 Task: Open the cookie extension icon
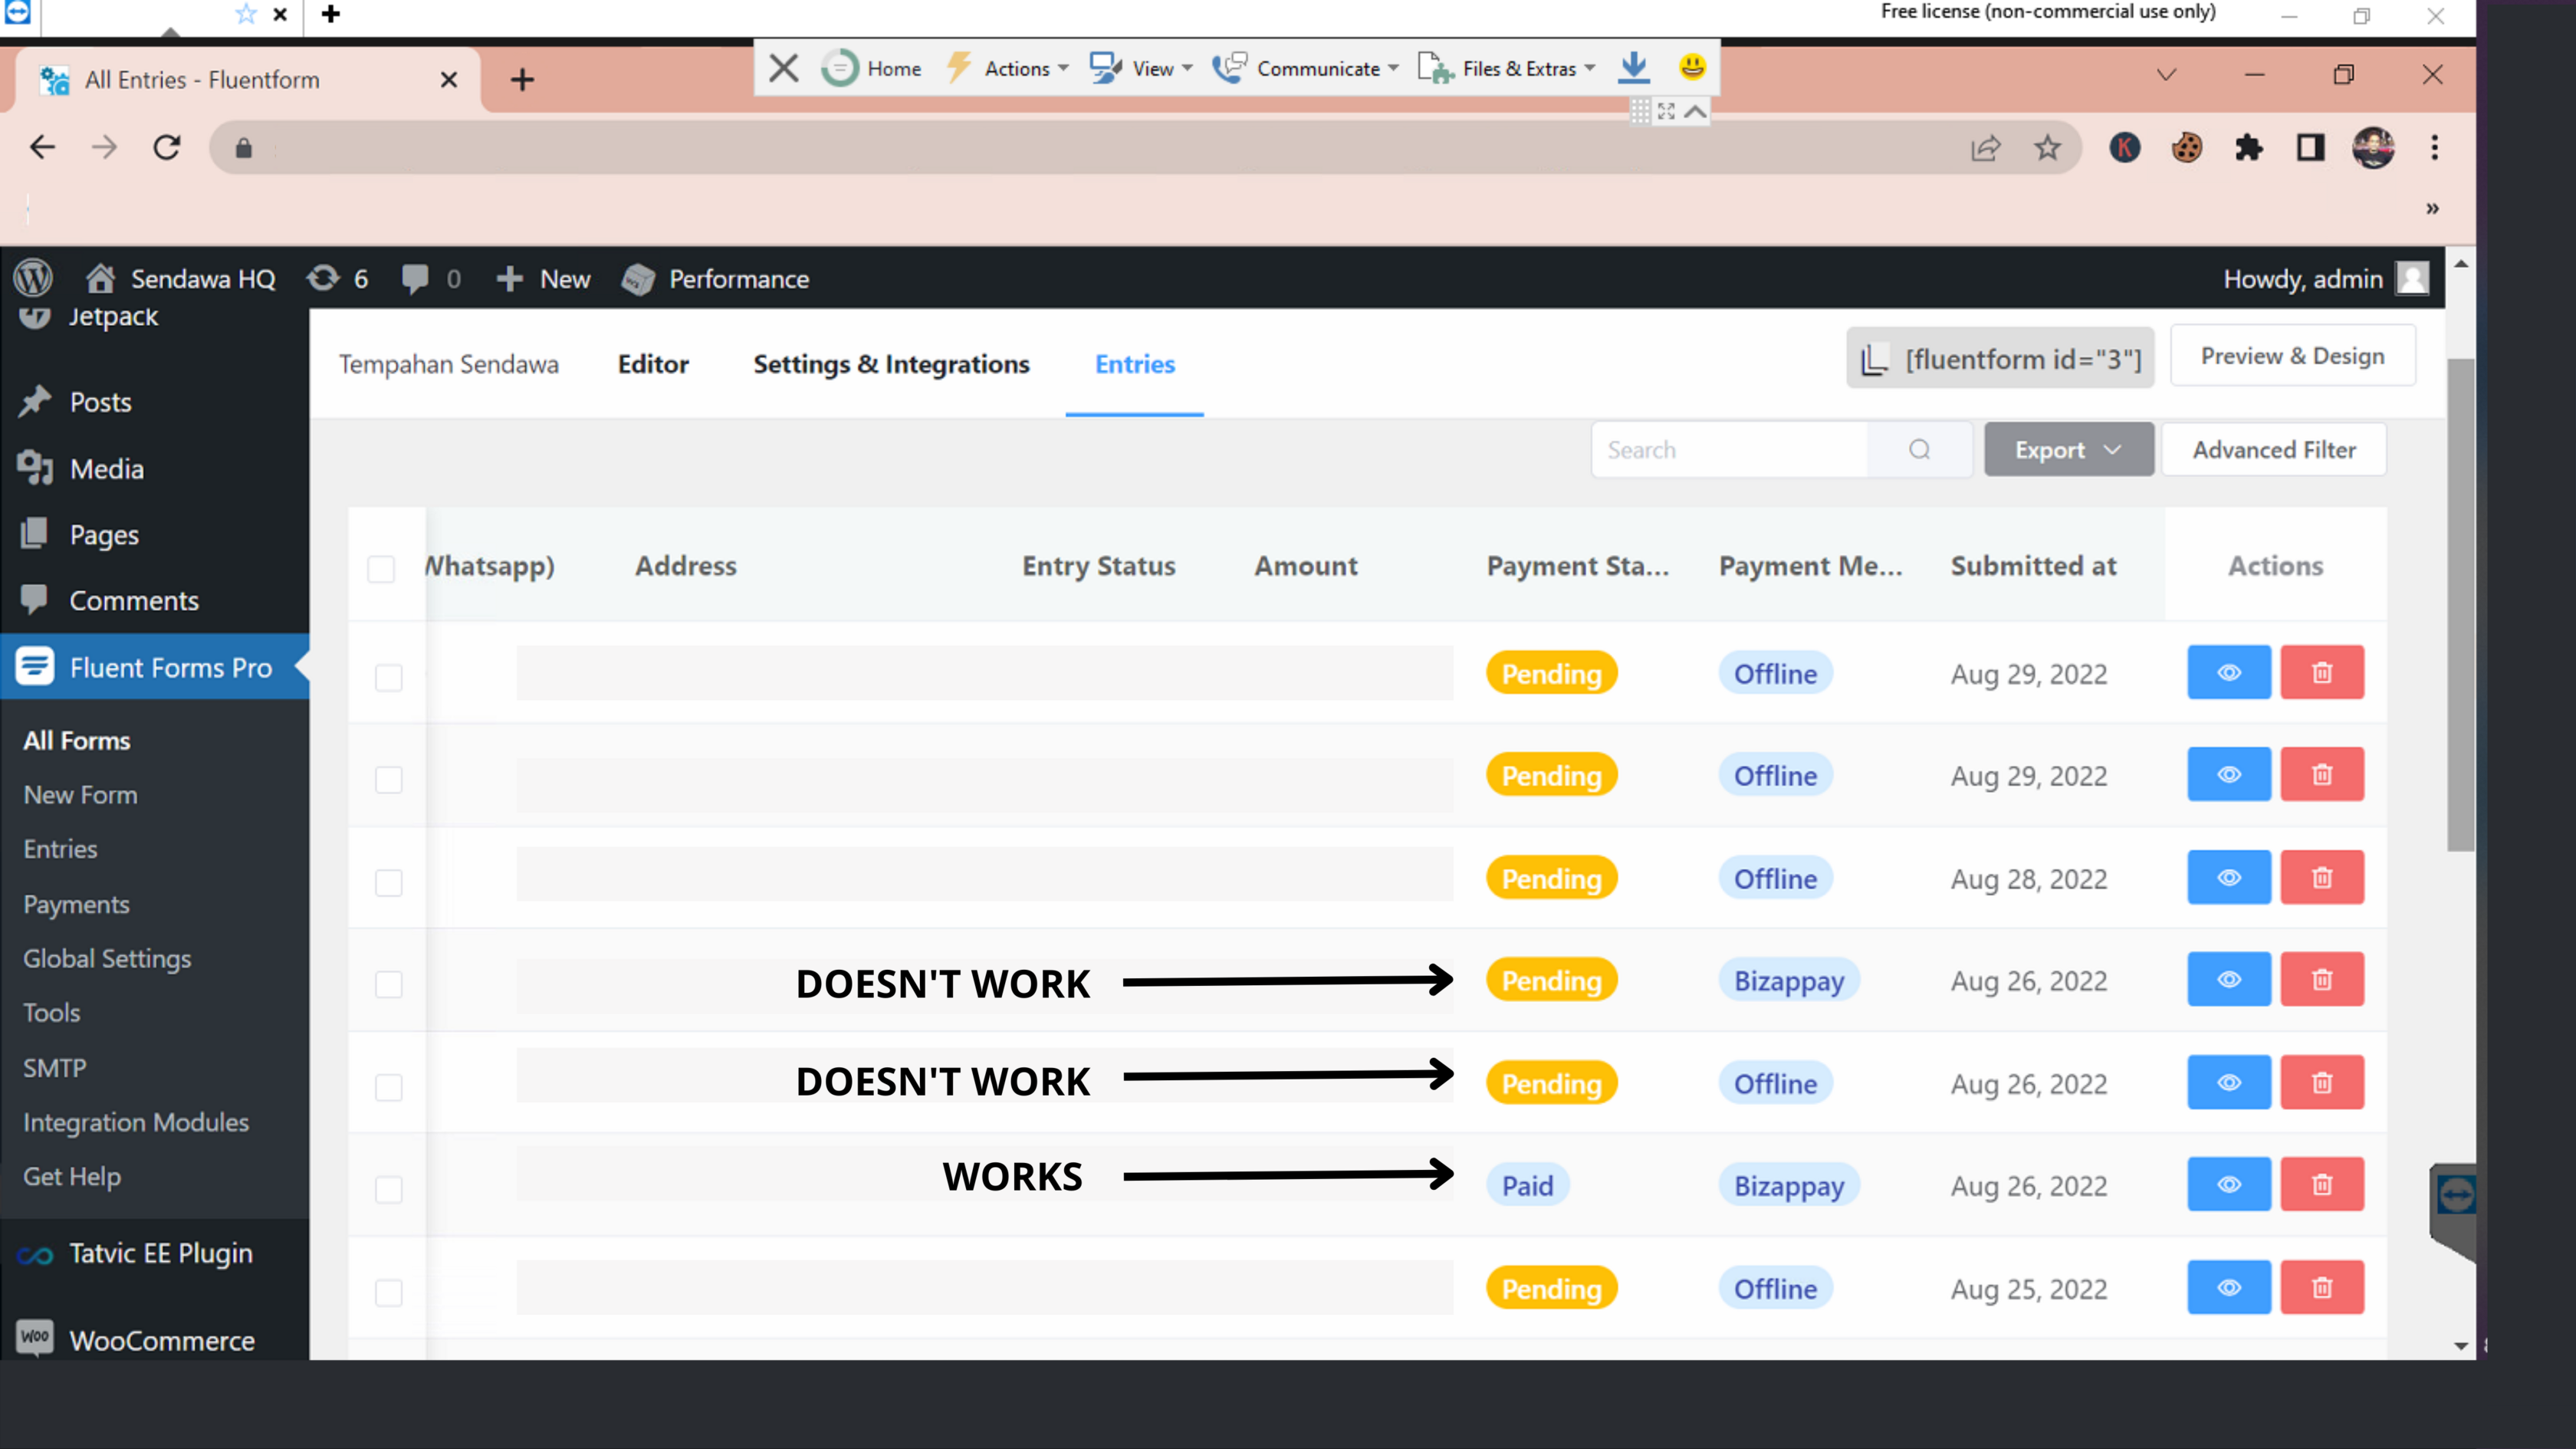tap(2186, 148)
